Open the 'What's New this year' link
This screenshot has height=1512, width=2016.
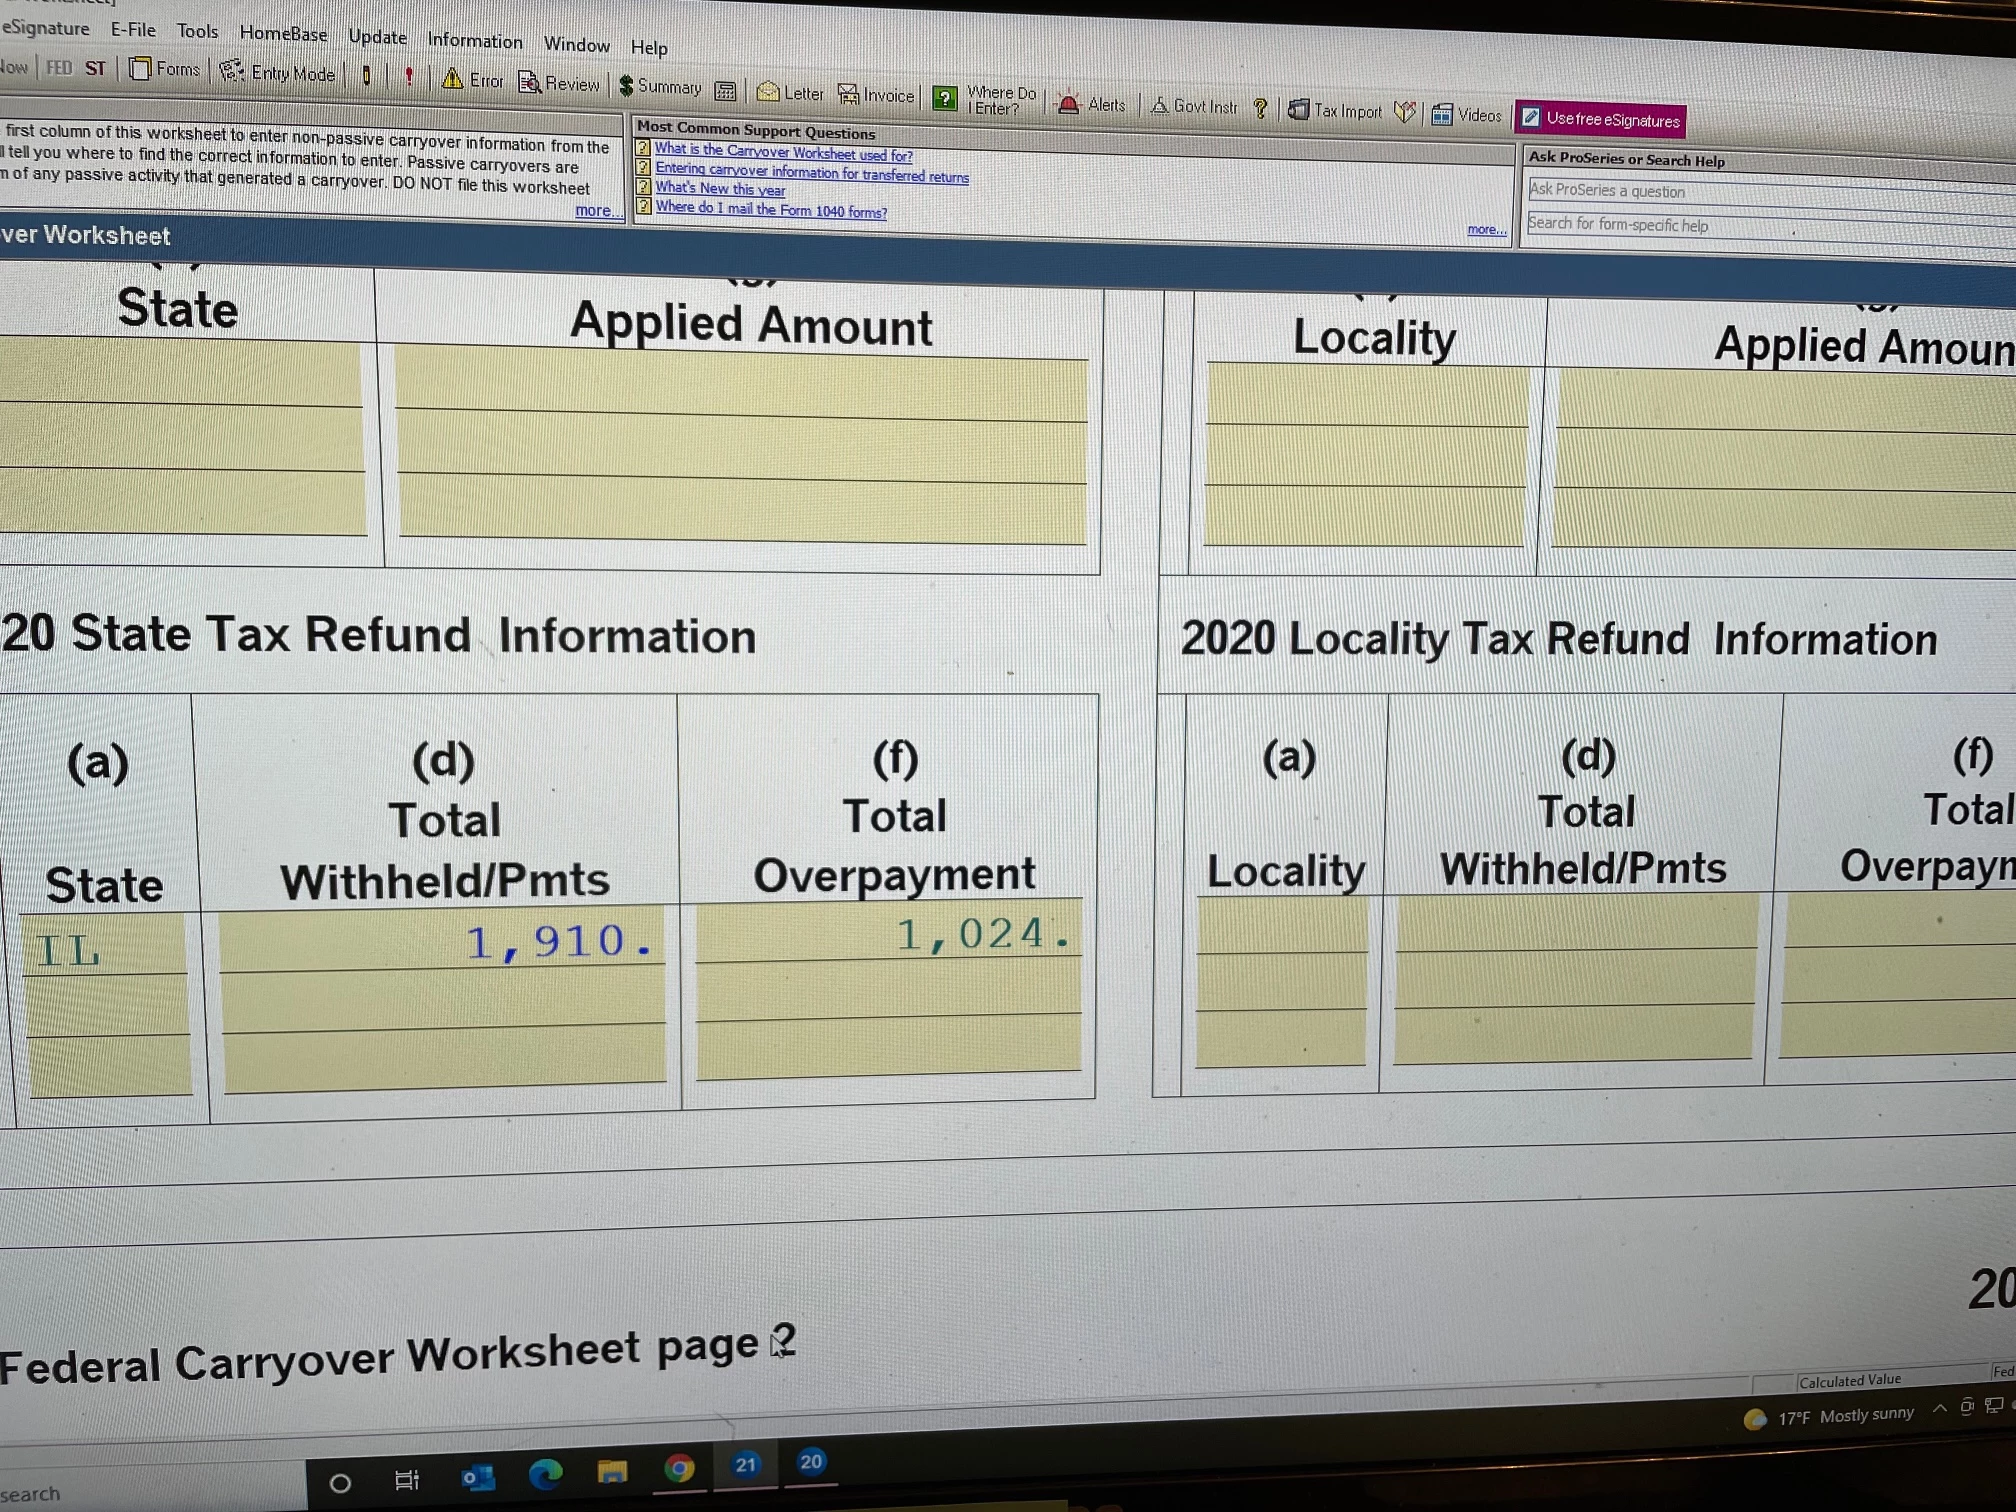click(x=720, y=189)
